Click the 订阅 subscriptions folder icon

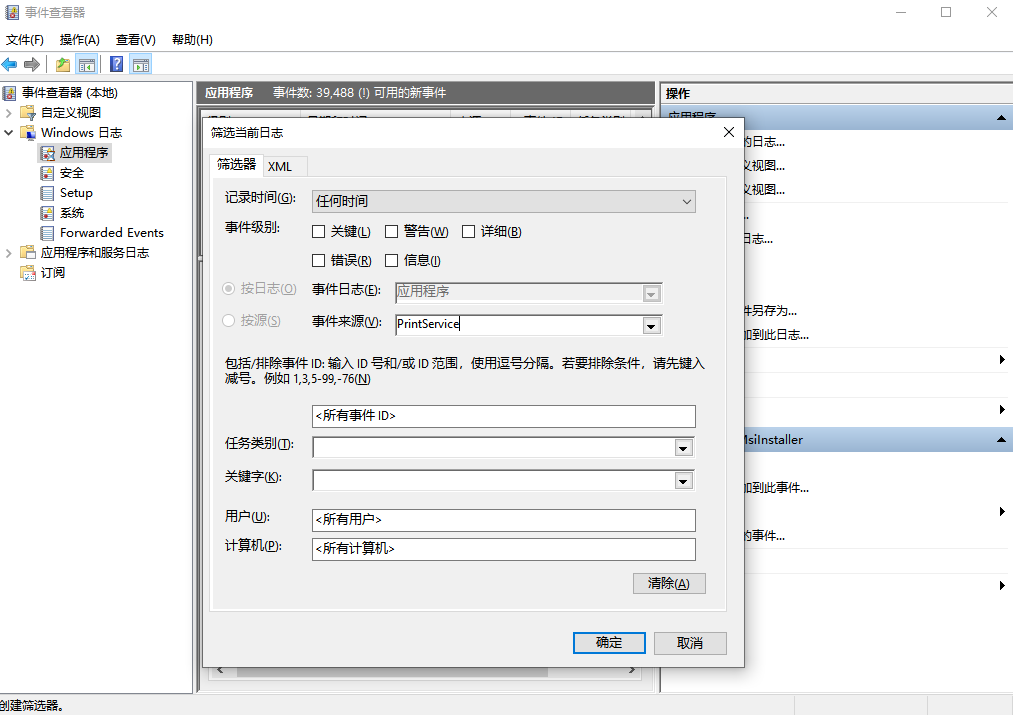(28, 273)
